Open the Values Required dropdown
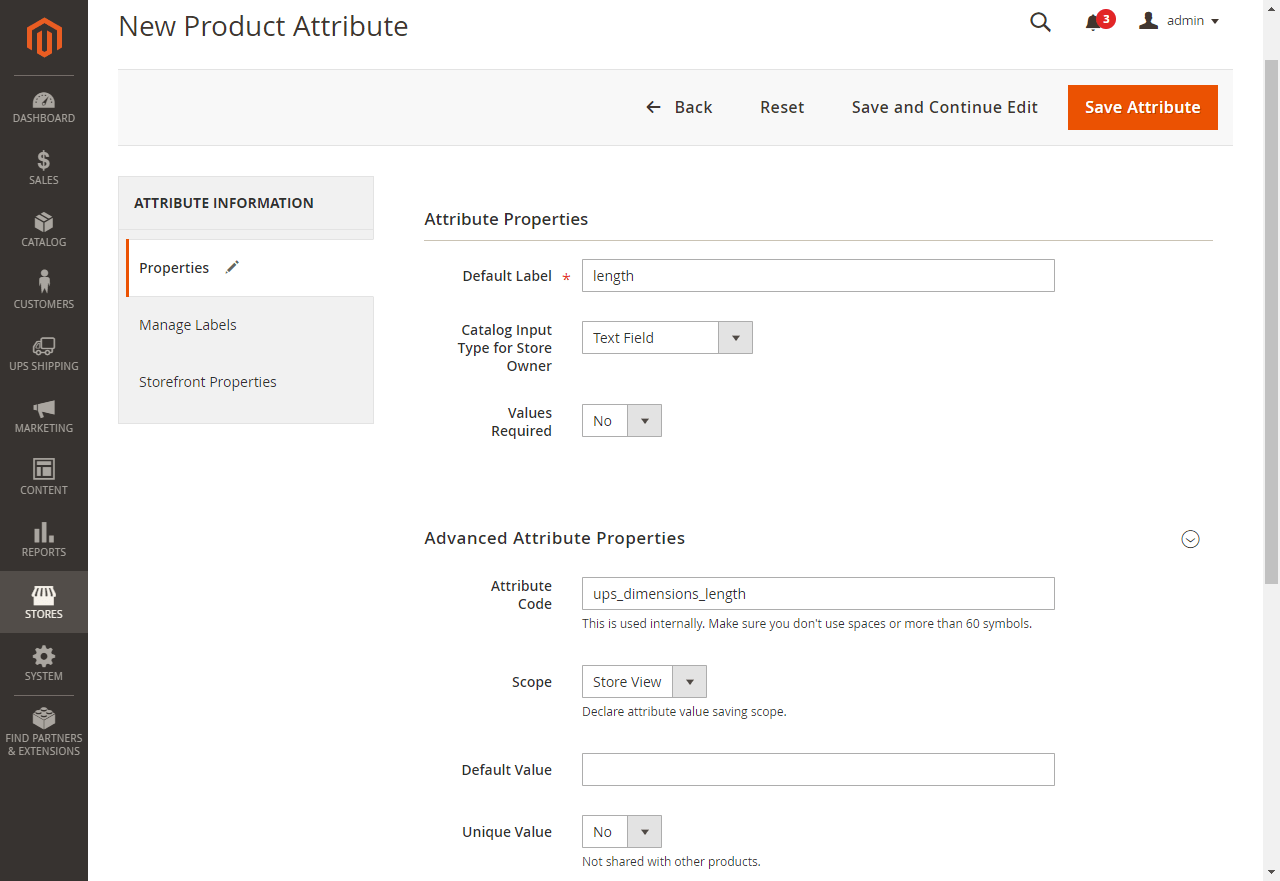 click(x=645, y=420)
